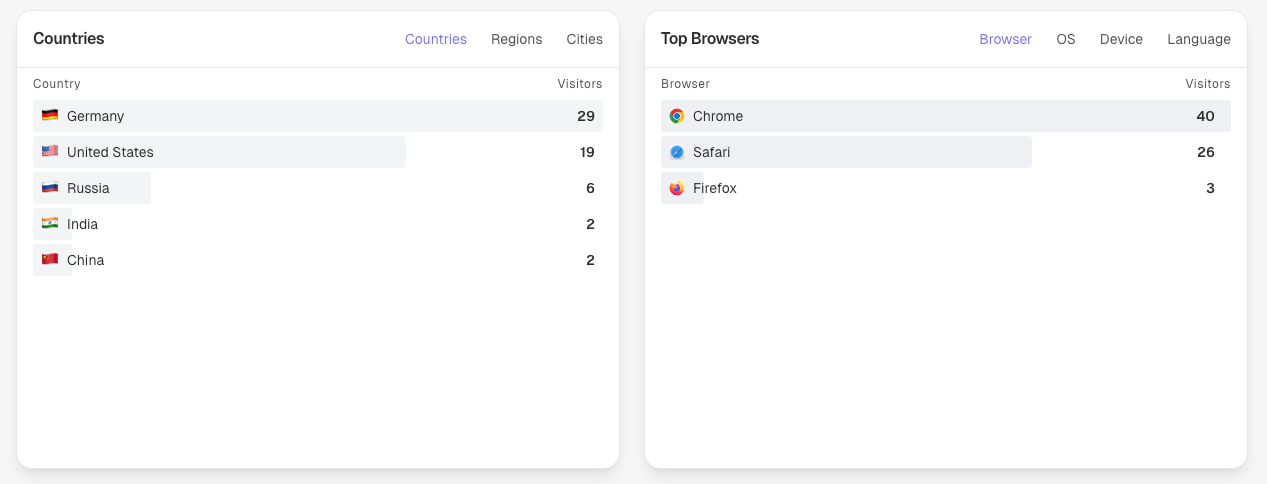
Task: Filter by Germany country name
Action: 95,116
